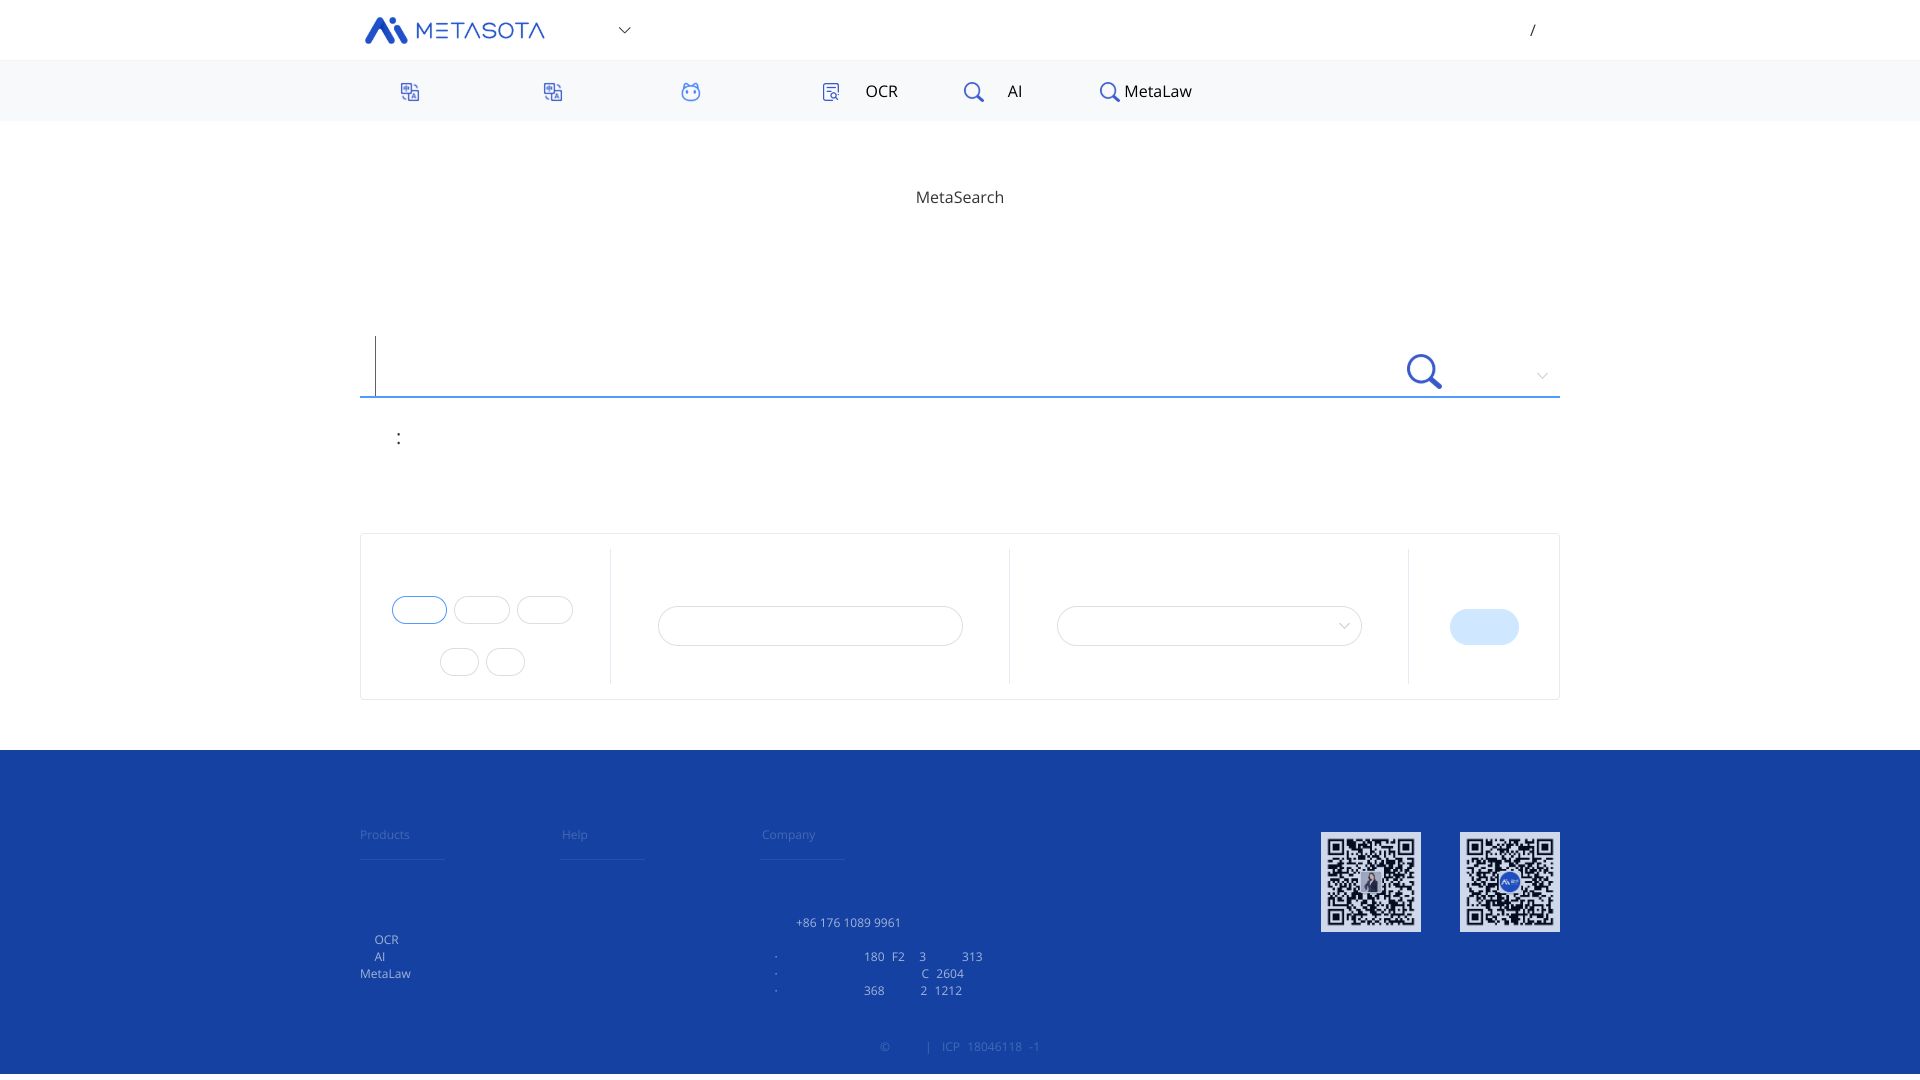Viewport: 1920px width, 1080px height.
Task: Click the Company heading in the footer
Action: click(788, 835)
